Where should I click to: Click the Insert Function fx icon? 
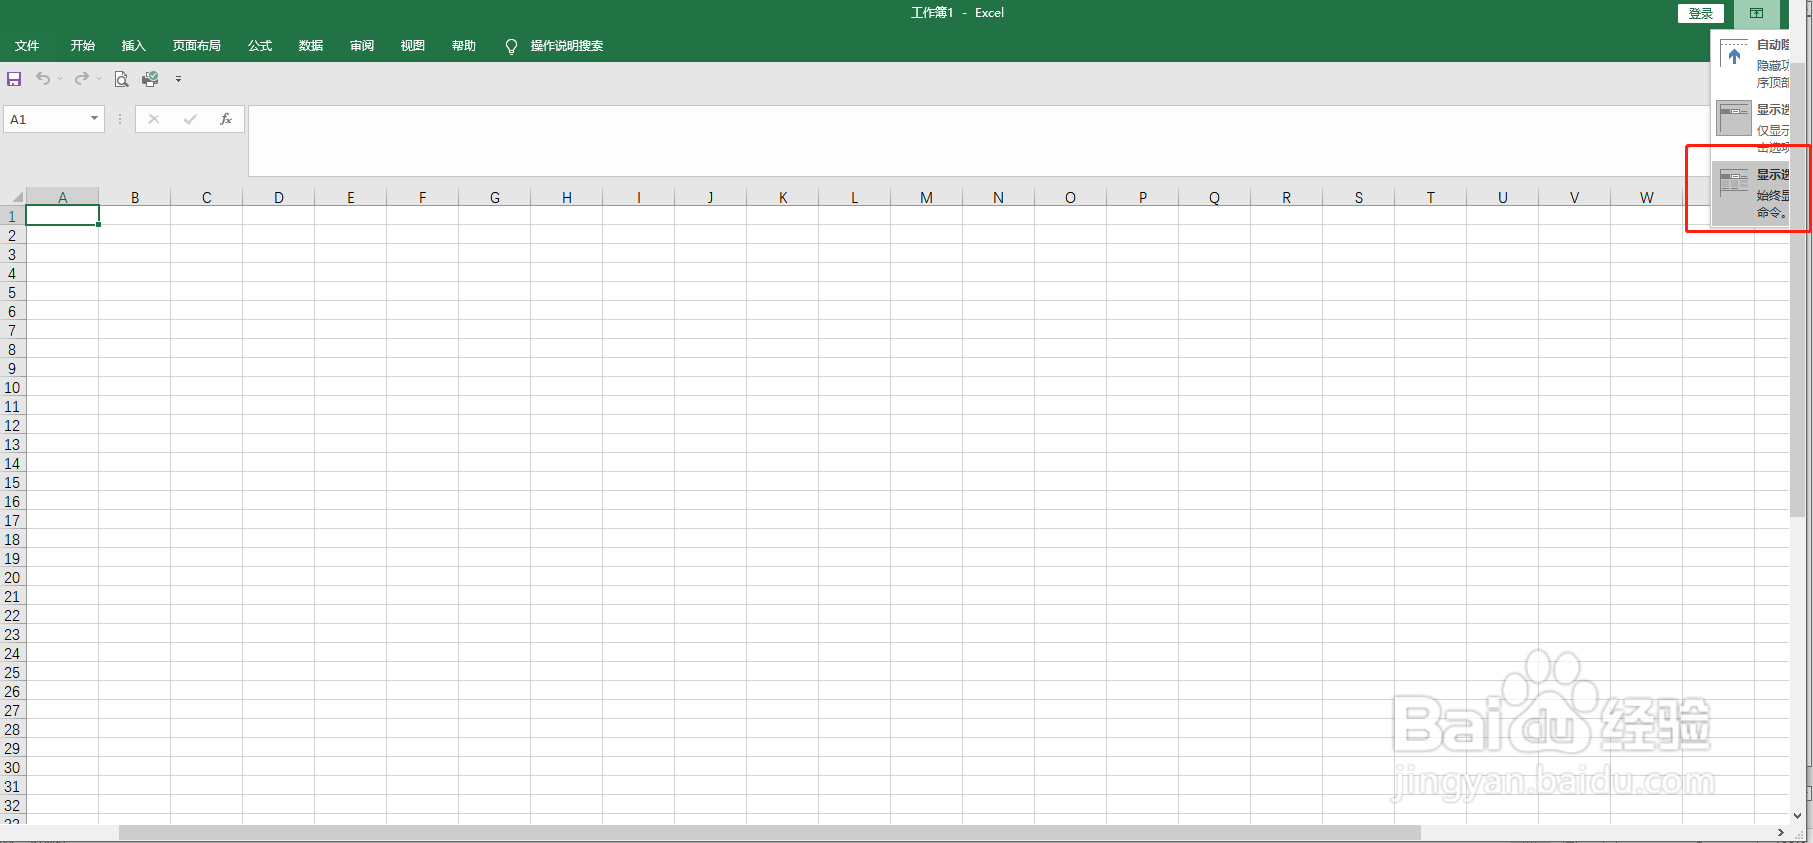click(x=226, y=119)
